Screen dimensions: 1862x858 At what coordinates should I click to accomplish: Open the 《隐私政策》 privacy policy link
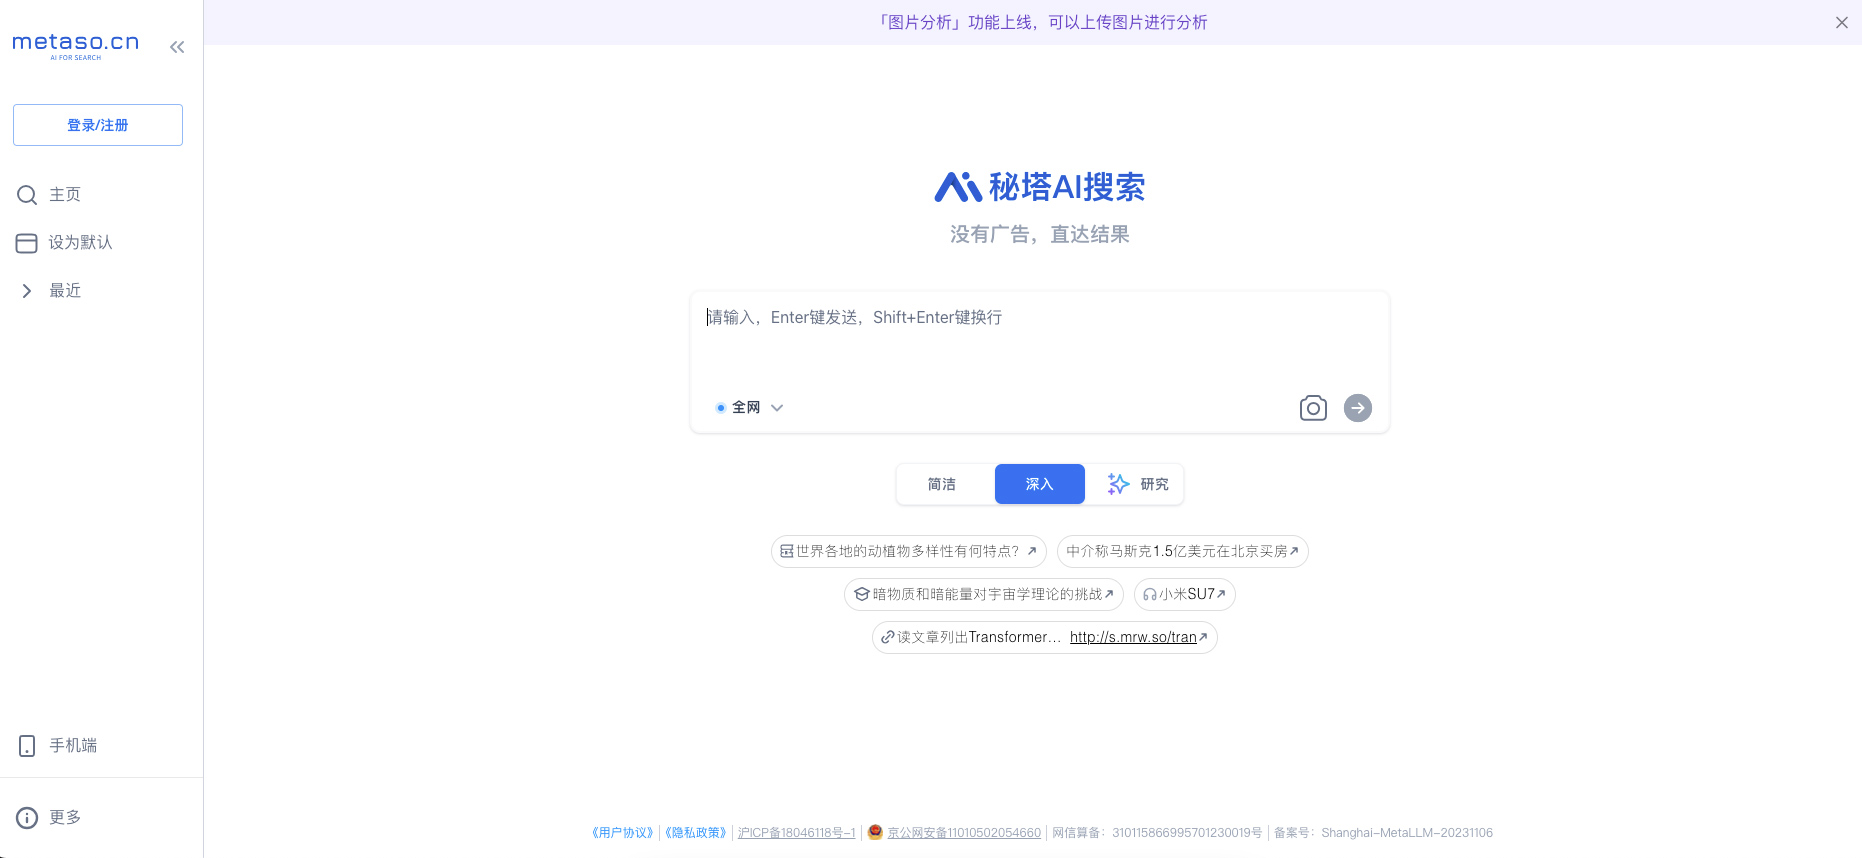coord(696,833)
